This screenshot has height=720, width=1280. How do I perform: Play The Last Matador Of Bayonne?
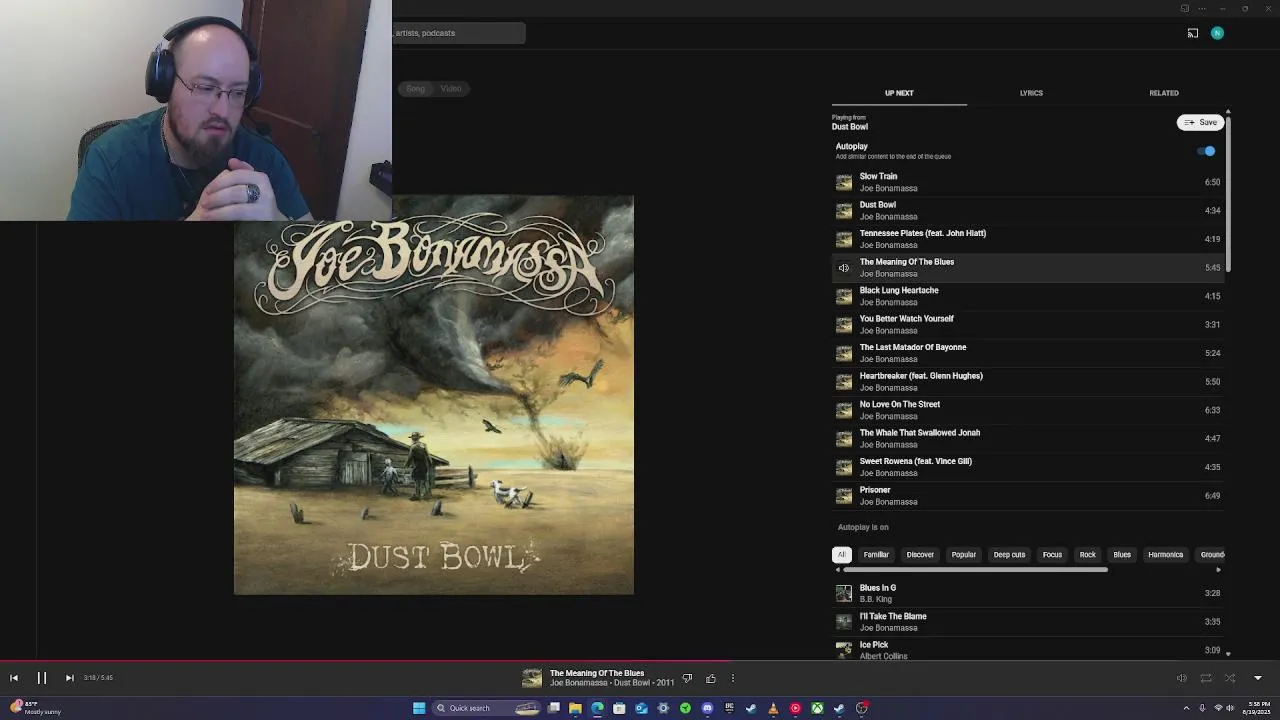[x=1028, y=353]
